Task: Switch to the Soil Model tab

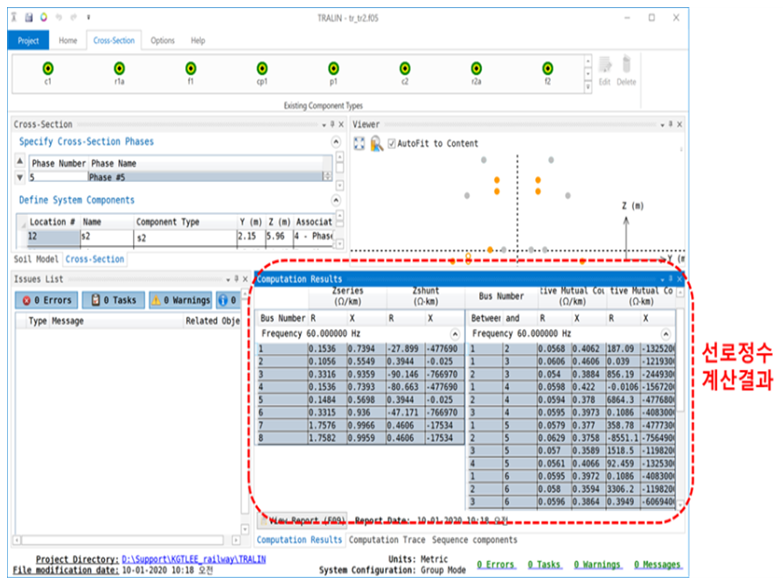Action: pyautogui.click(x=36, y=259)
